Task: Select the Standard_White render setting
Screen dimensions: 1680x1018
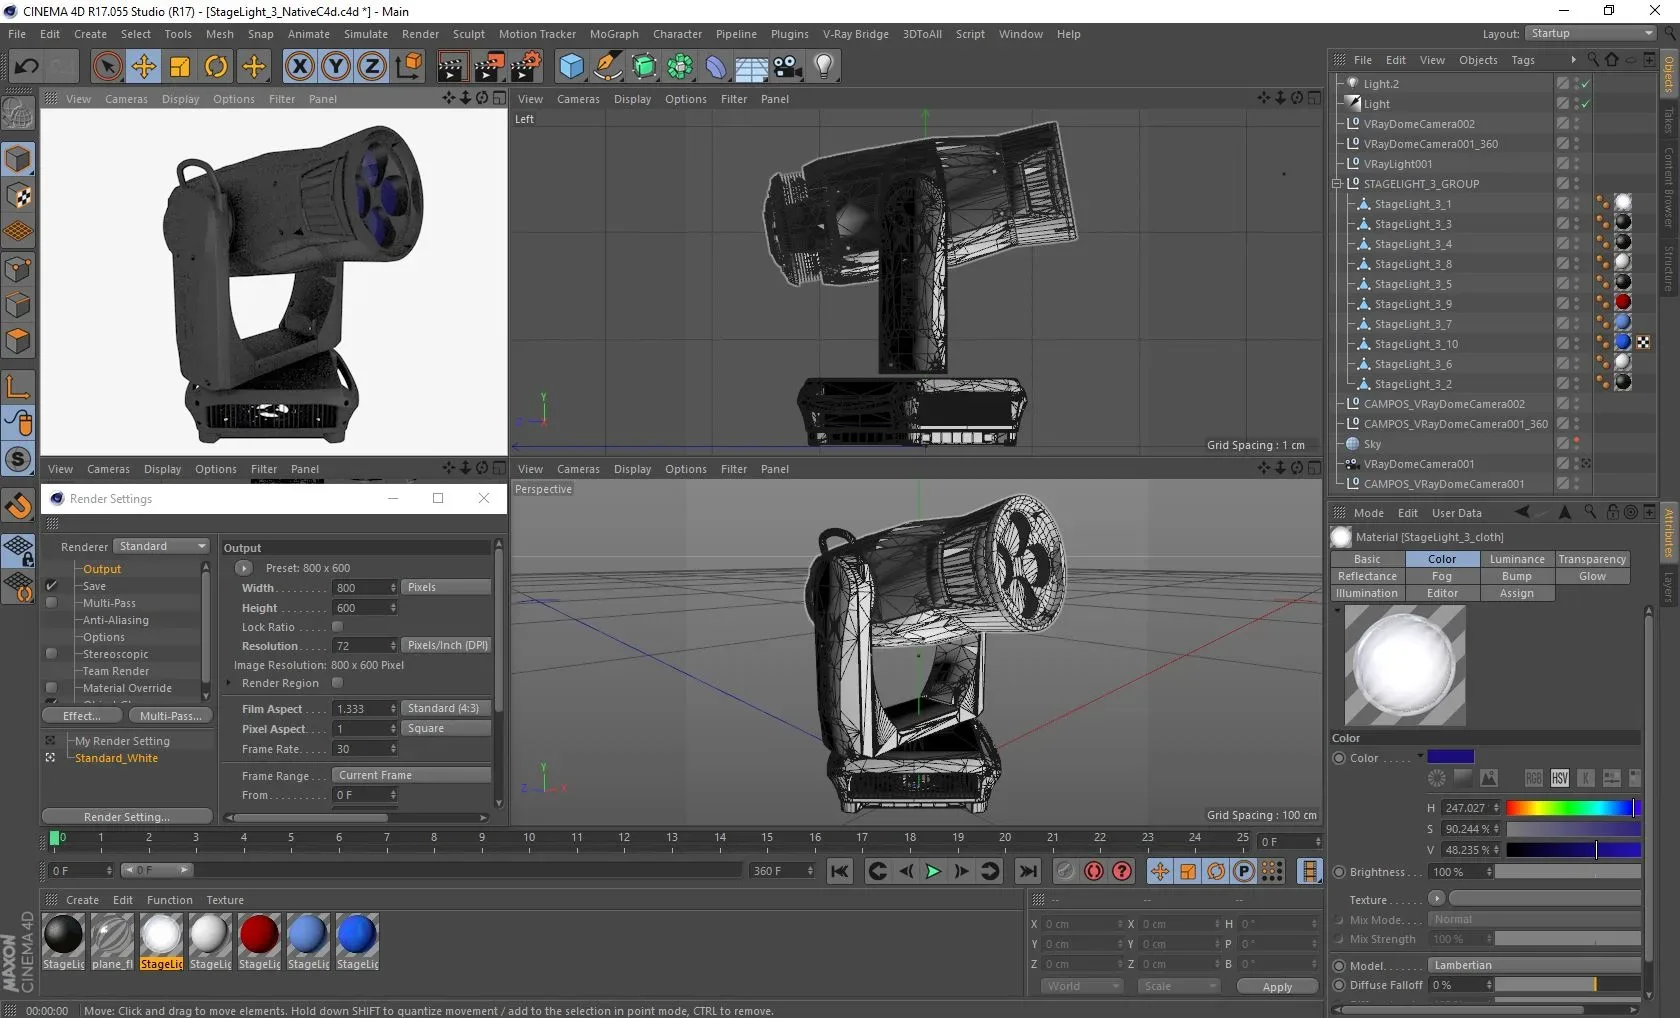Action: pyautogui.click(x=116, y=758)
